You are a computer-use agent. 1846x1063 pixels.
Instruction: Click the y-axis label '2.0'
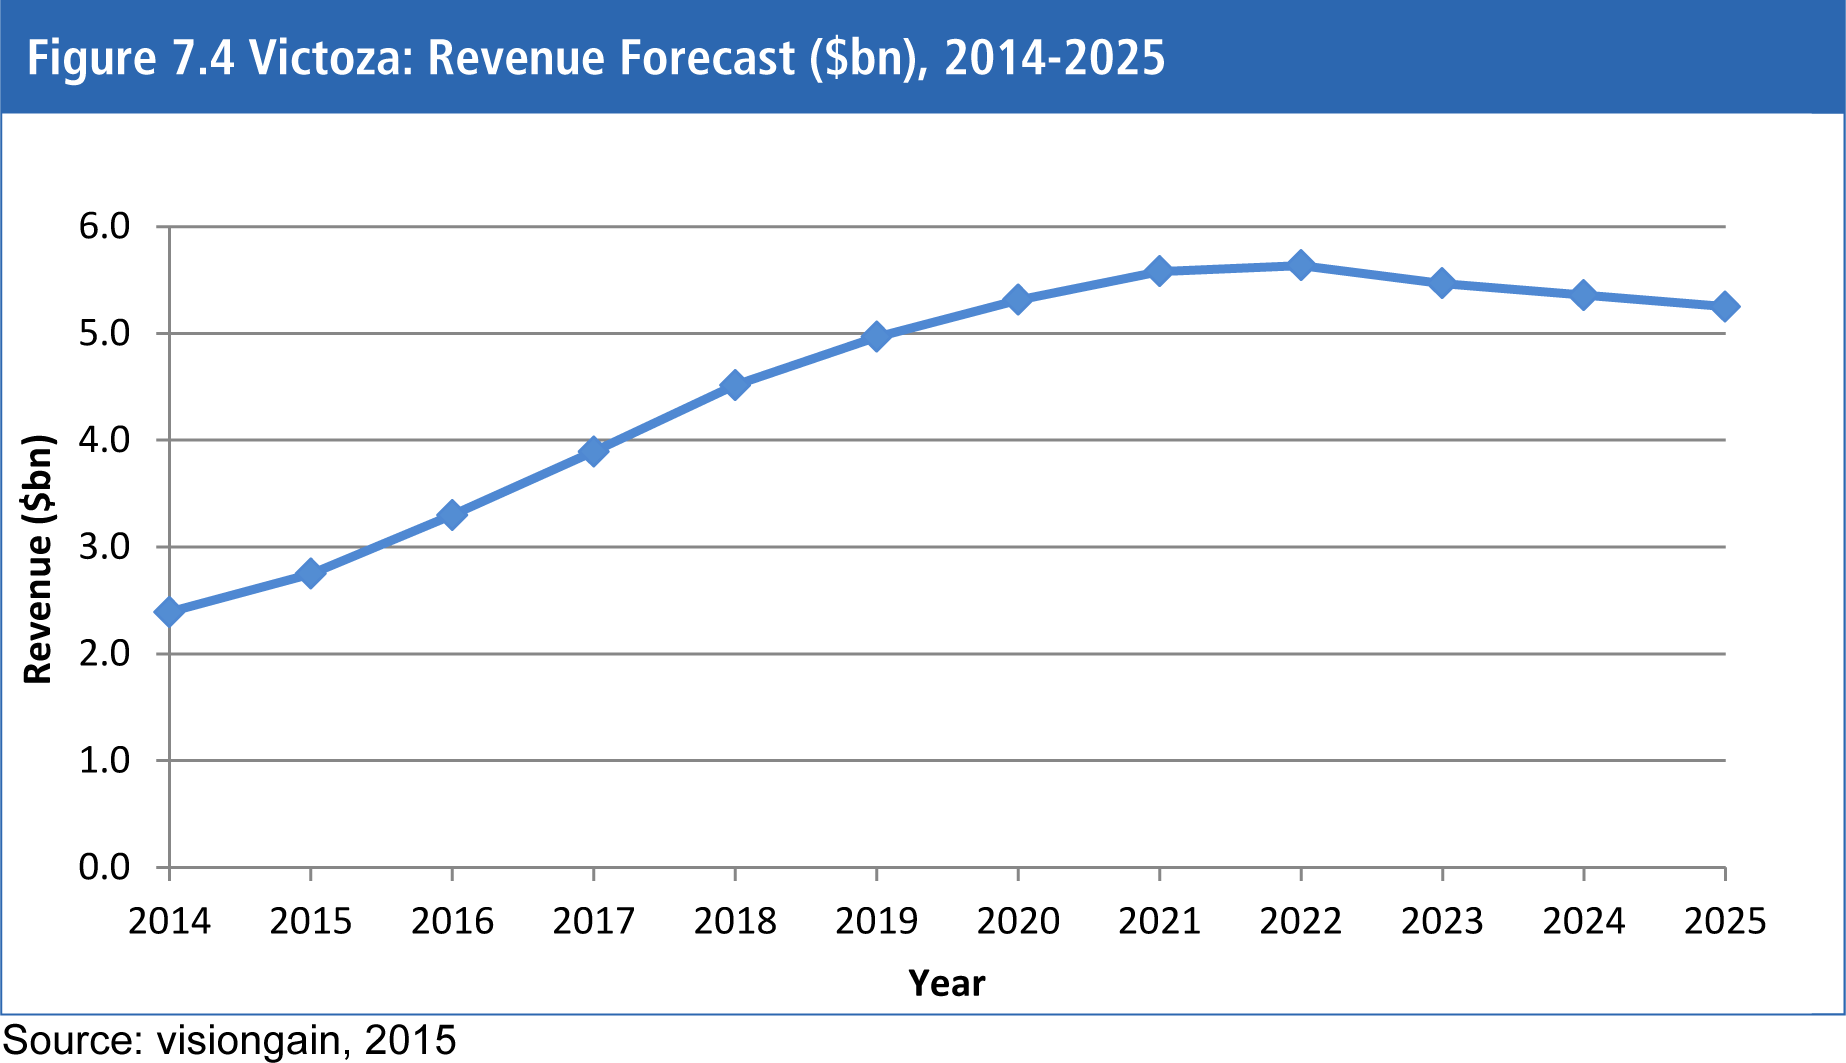(105, 653)
